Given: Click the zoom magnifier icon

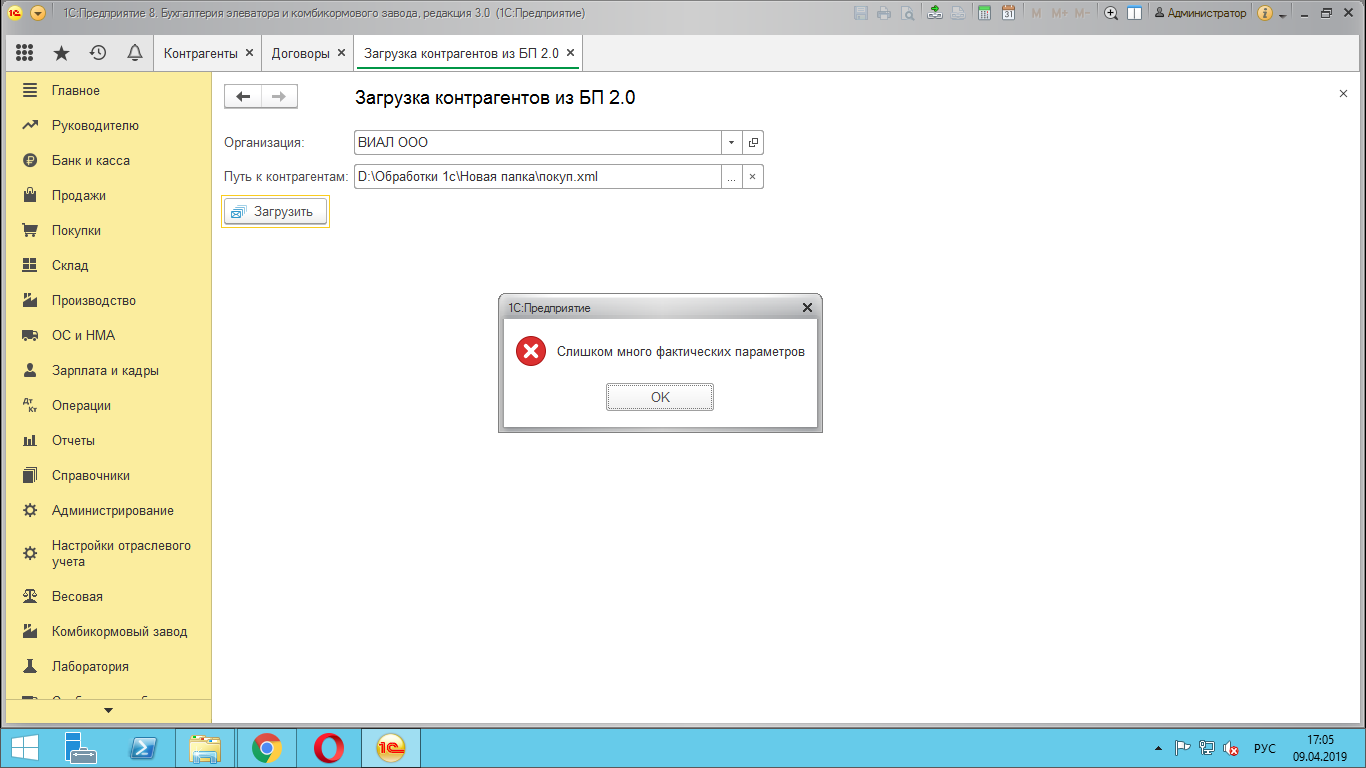Looking at the screenshot, I should [1110, 13].
